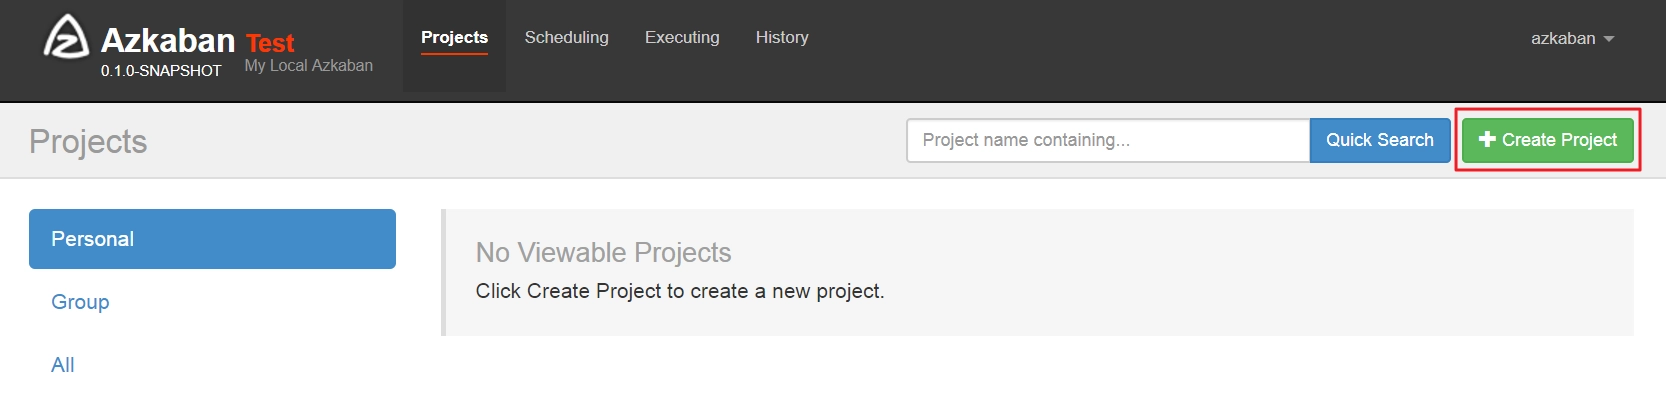Focus the Project name containing search field
The image size is (1666, 418).
point(1108,140)
